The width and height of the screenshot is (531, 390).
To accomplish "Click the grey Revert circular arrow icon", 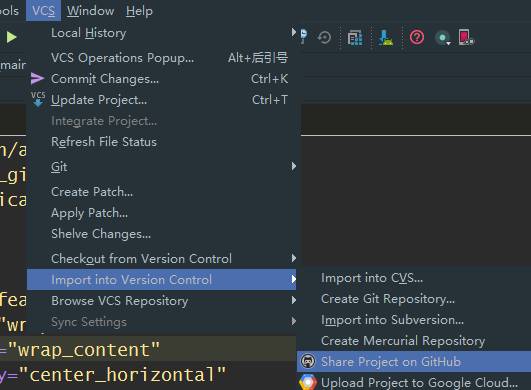I will click(324, 37).
